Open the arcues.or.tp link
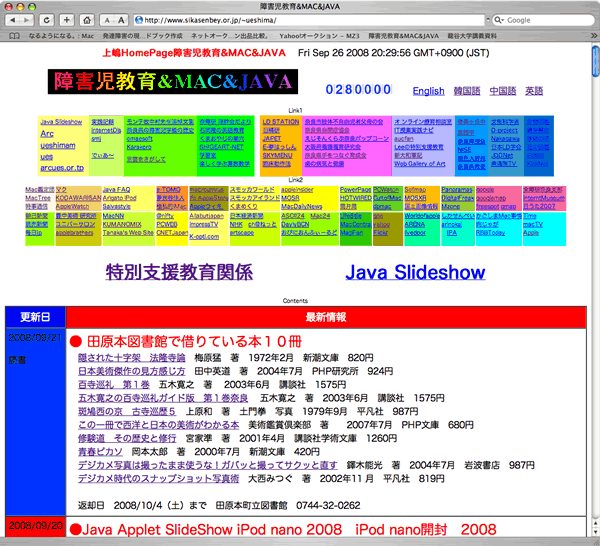600x546 pixels. (62, 168)
